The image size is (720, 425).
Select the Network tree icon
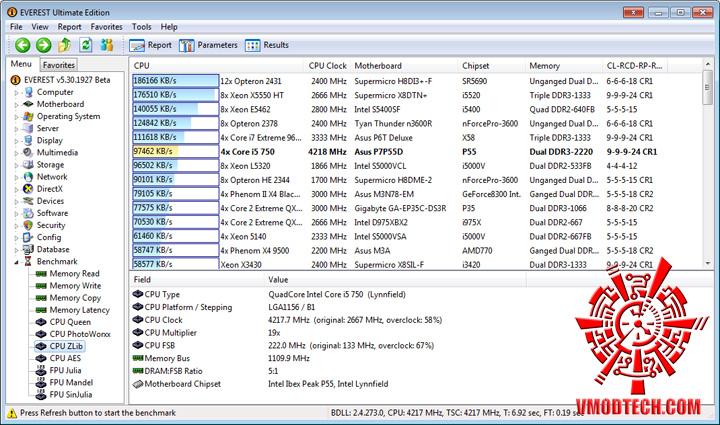[28, 177]
